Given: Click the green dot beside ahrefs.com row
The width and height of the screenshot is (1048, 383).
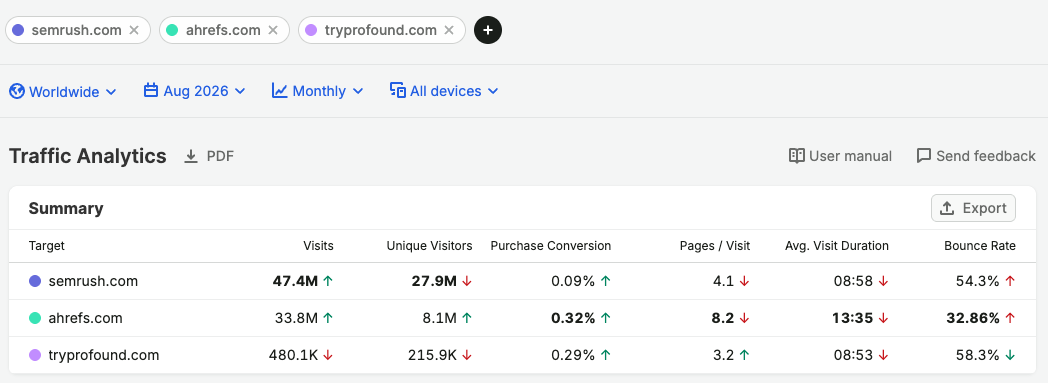Looking at the screenshot, I should click(x=35, y=318).
